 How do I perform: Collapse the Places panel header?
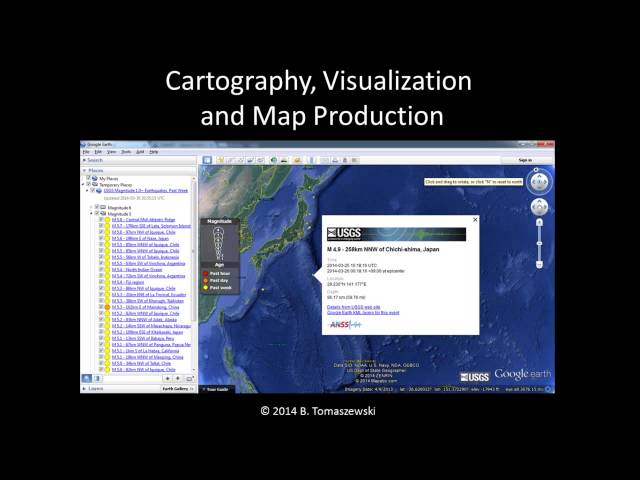[138, 170]
